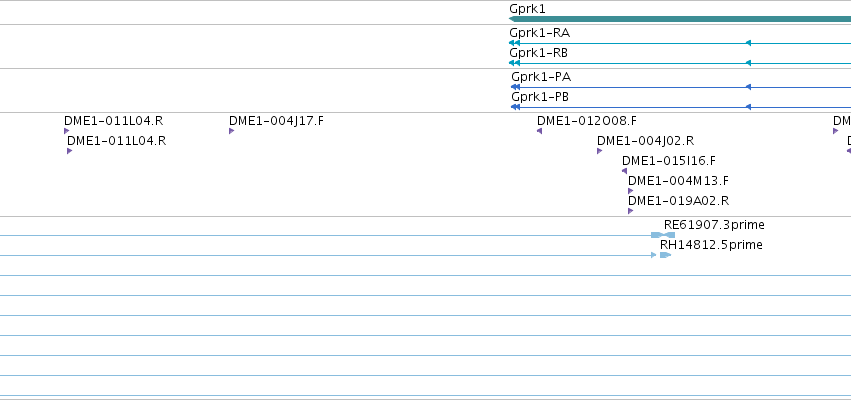Screen dimensions: 851x400
Task: Click the RH14812.5prime EST label
Action: pos(711,245)
